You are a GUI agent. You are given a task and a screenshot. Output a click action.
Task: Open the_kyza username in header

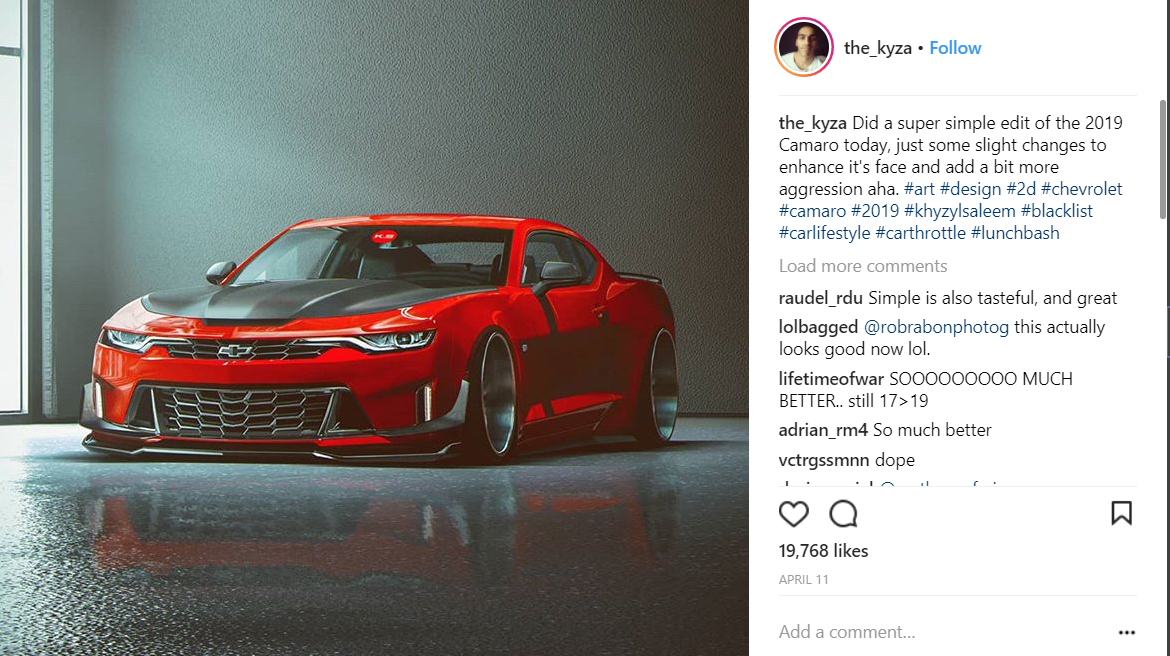pyautogui.click(x=878, y=48)
